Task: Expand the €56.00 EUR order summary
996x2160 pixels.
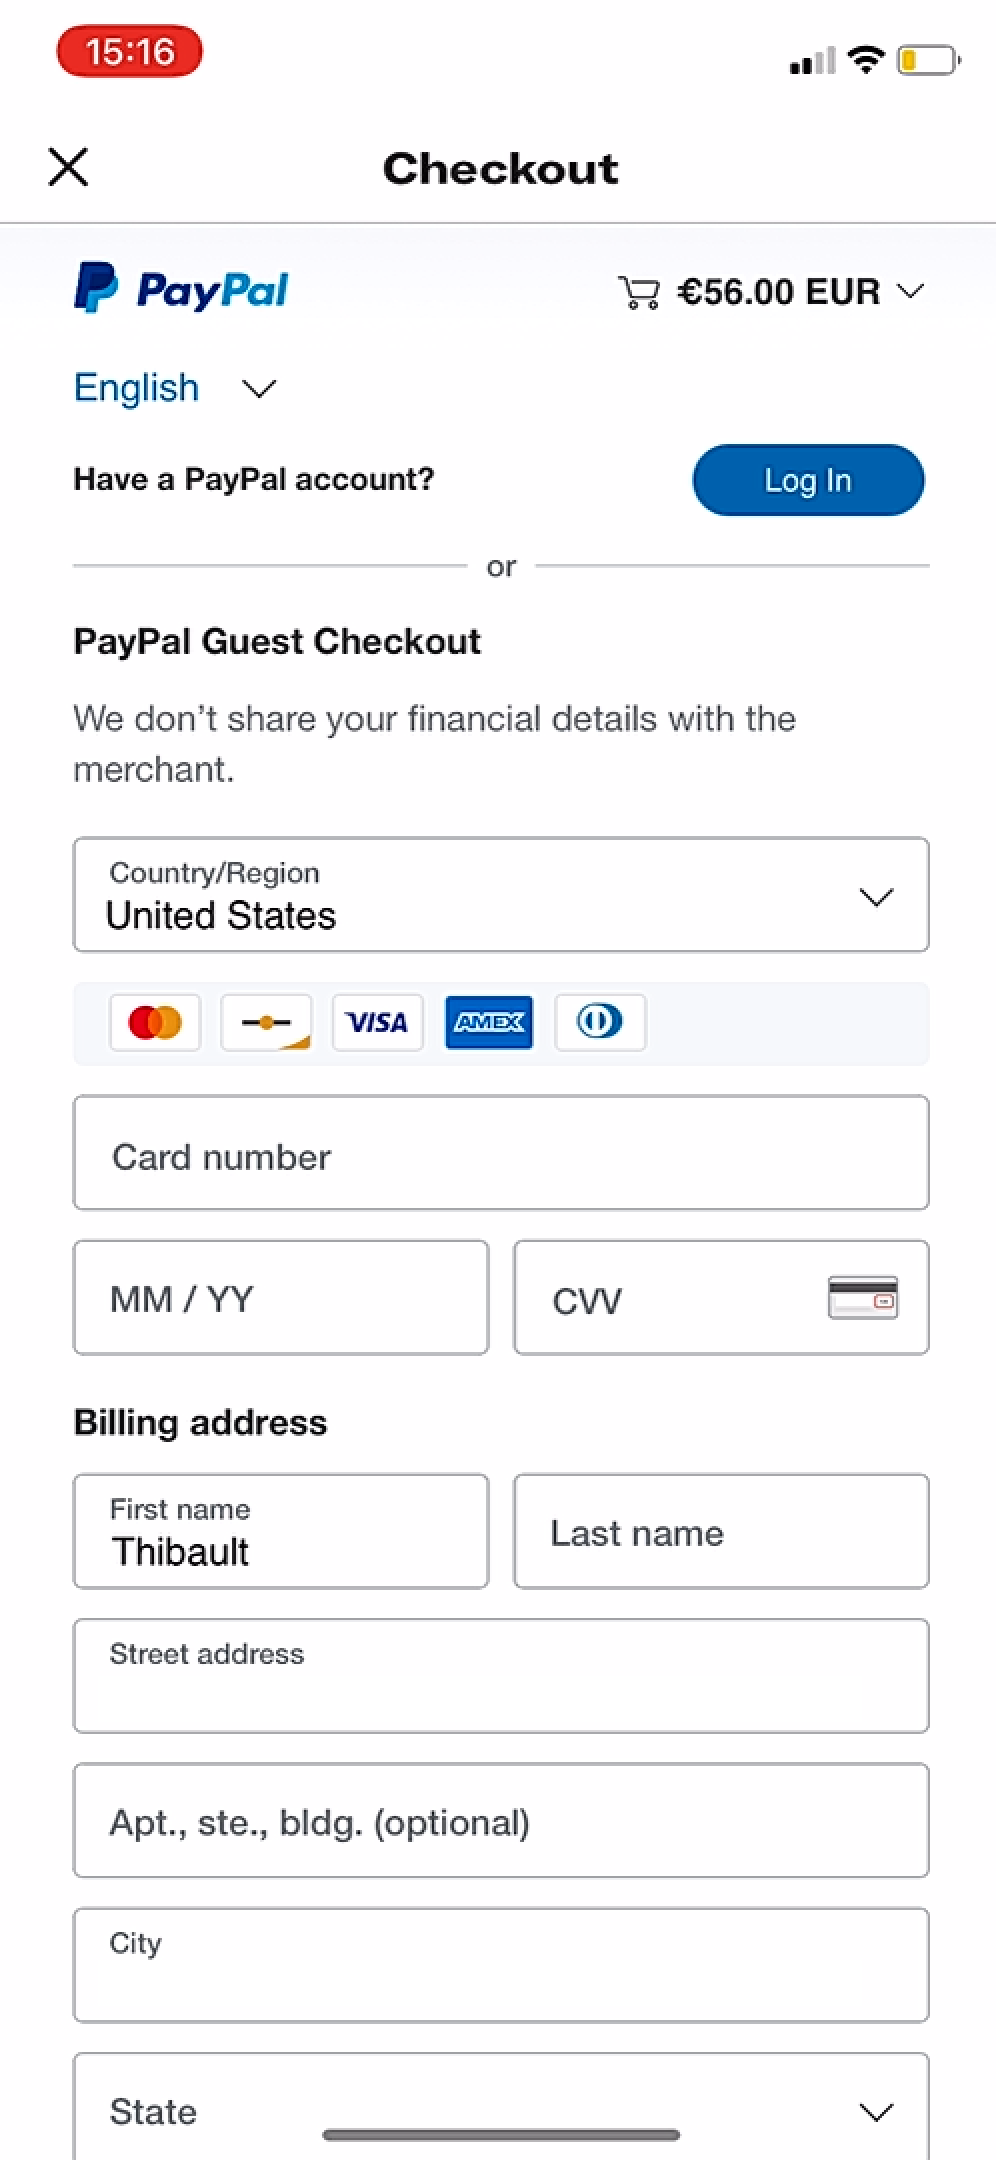Action: click(800, 292)
